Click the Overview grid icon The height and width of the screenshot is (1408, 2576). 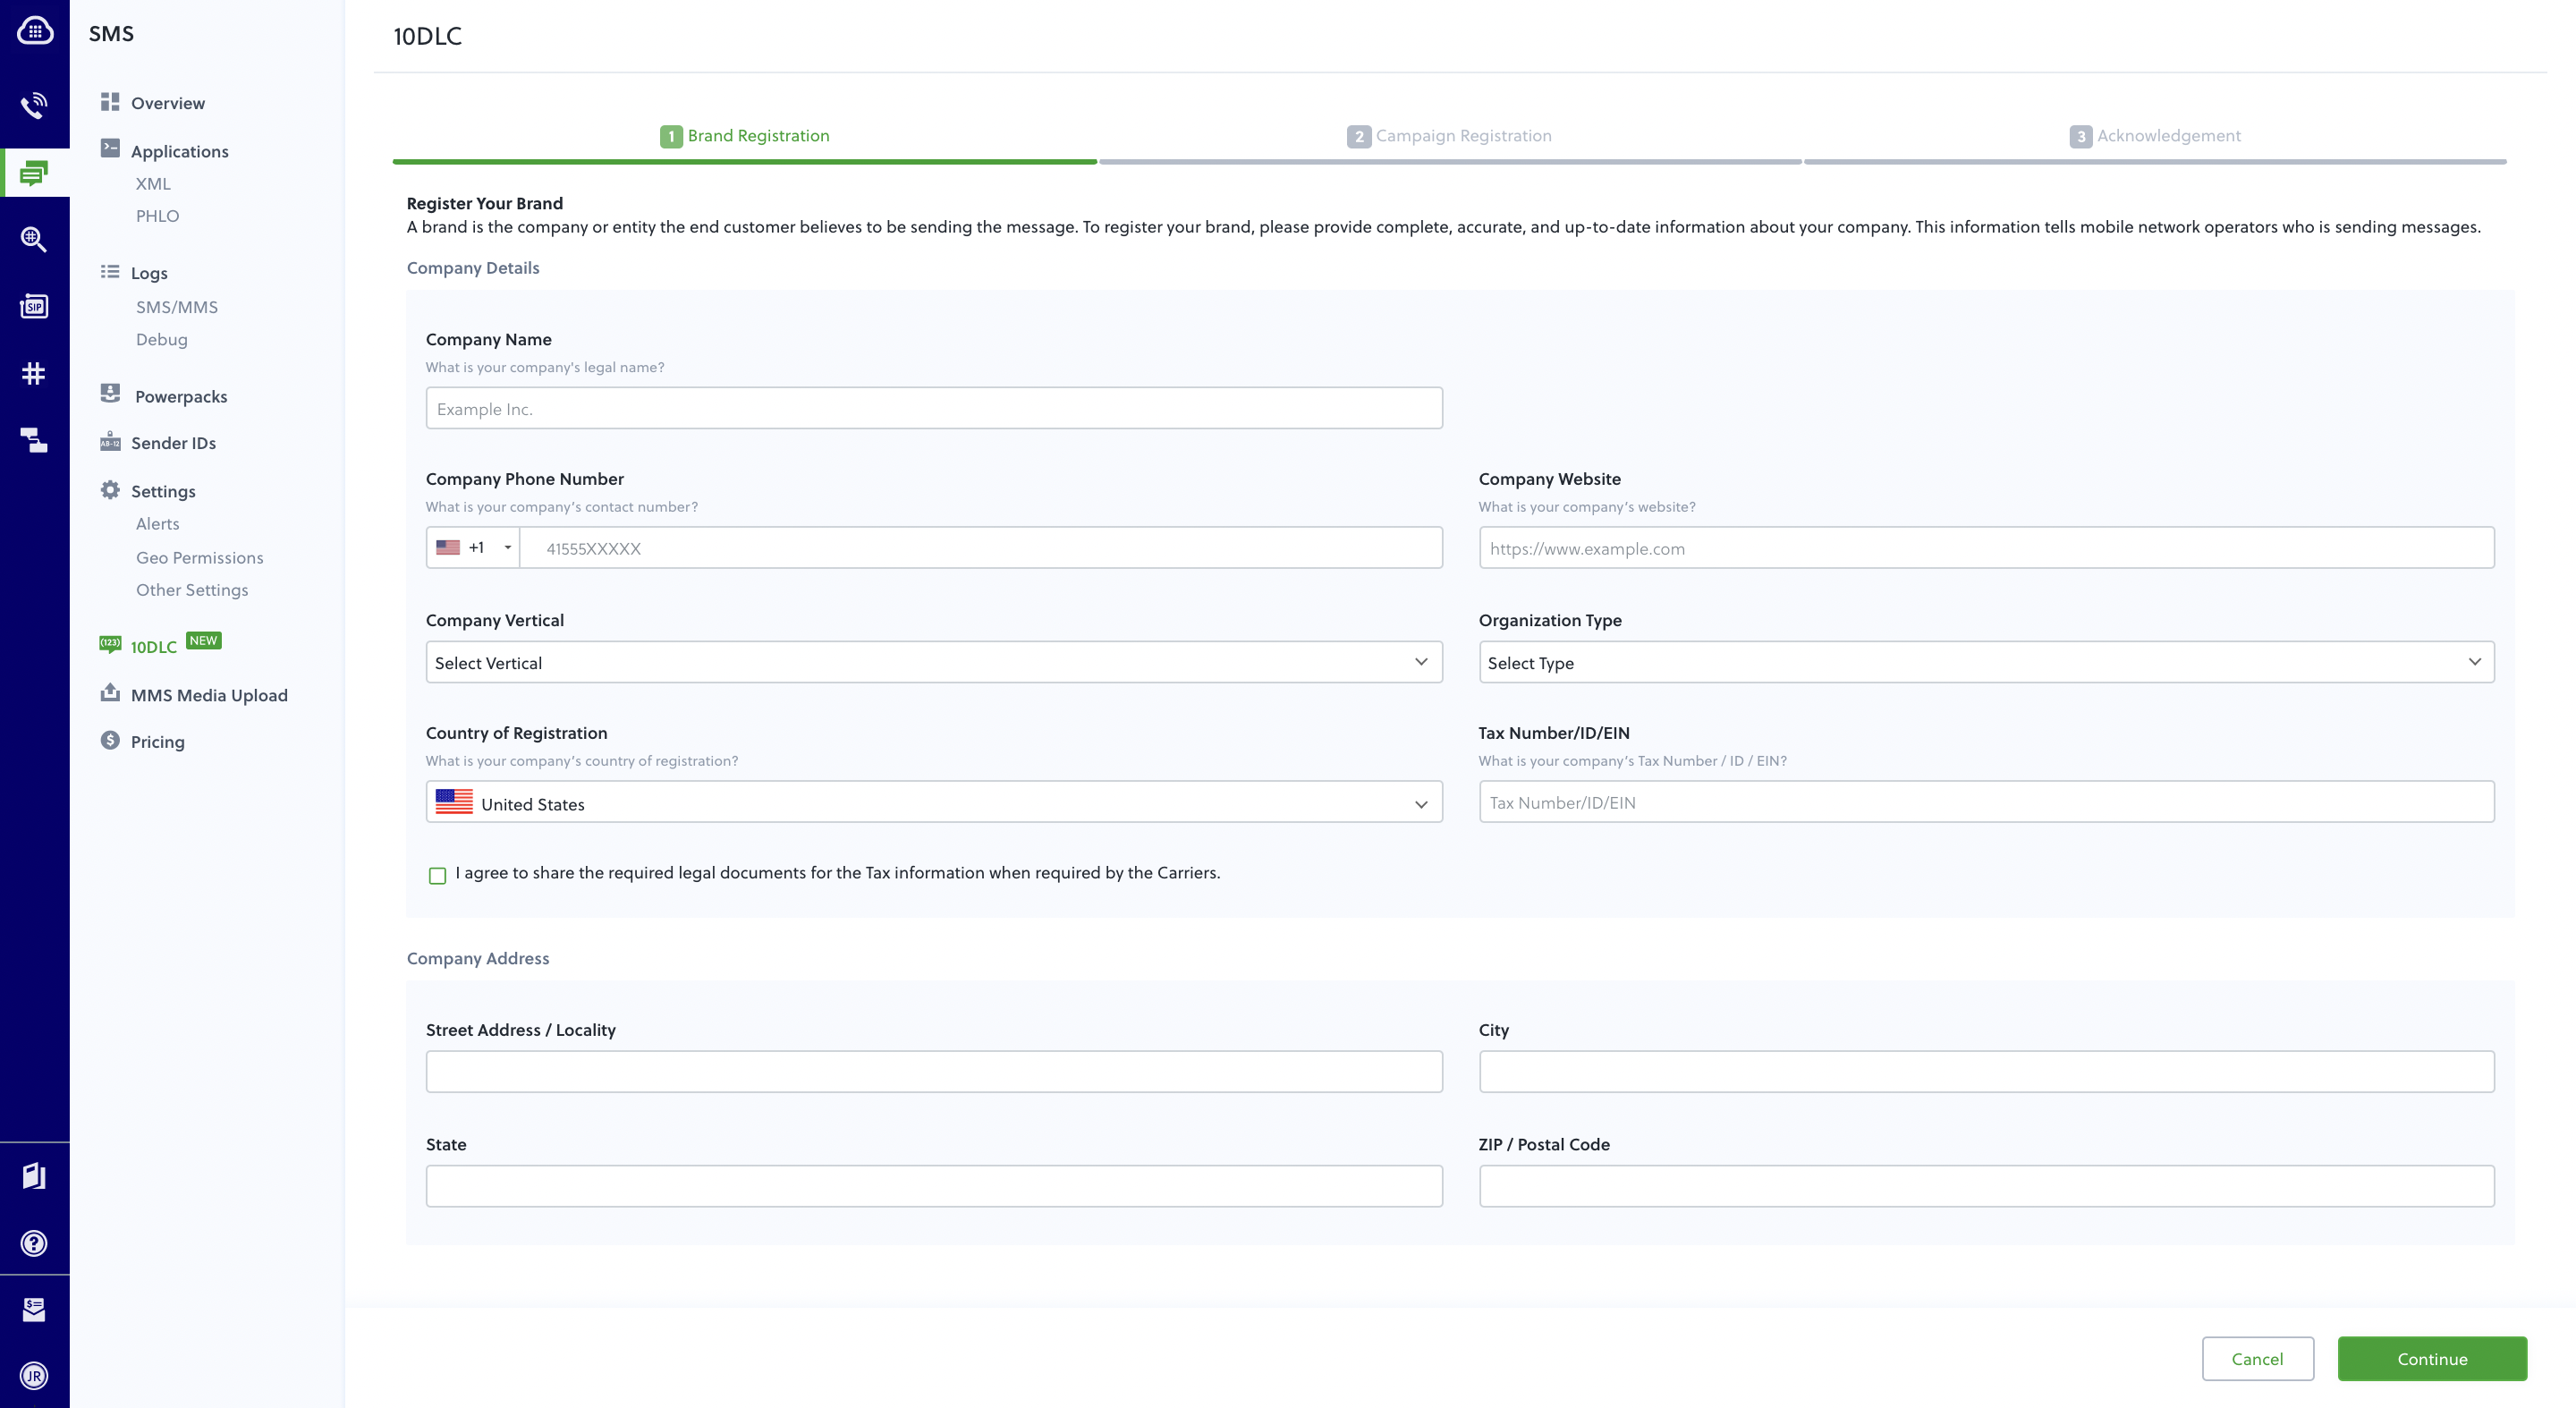110,102
